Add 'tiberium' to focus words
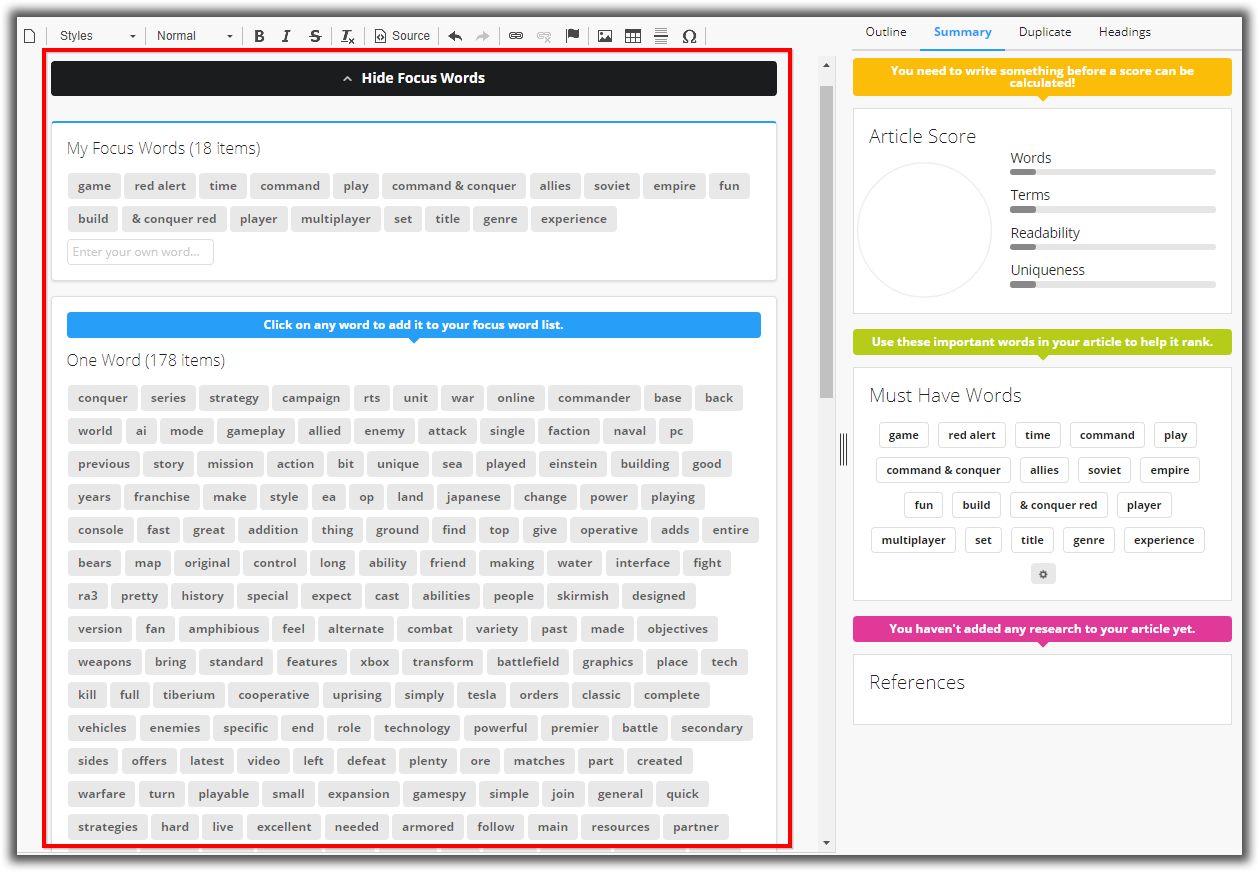 point(189,695)
